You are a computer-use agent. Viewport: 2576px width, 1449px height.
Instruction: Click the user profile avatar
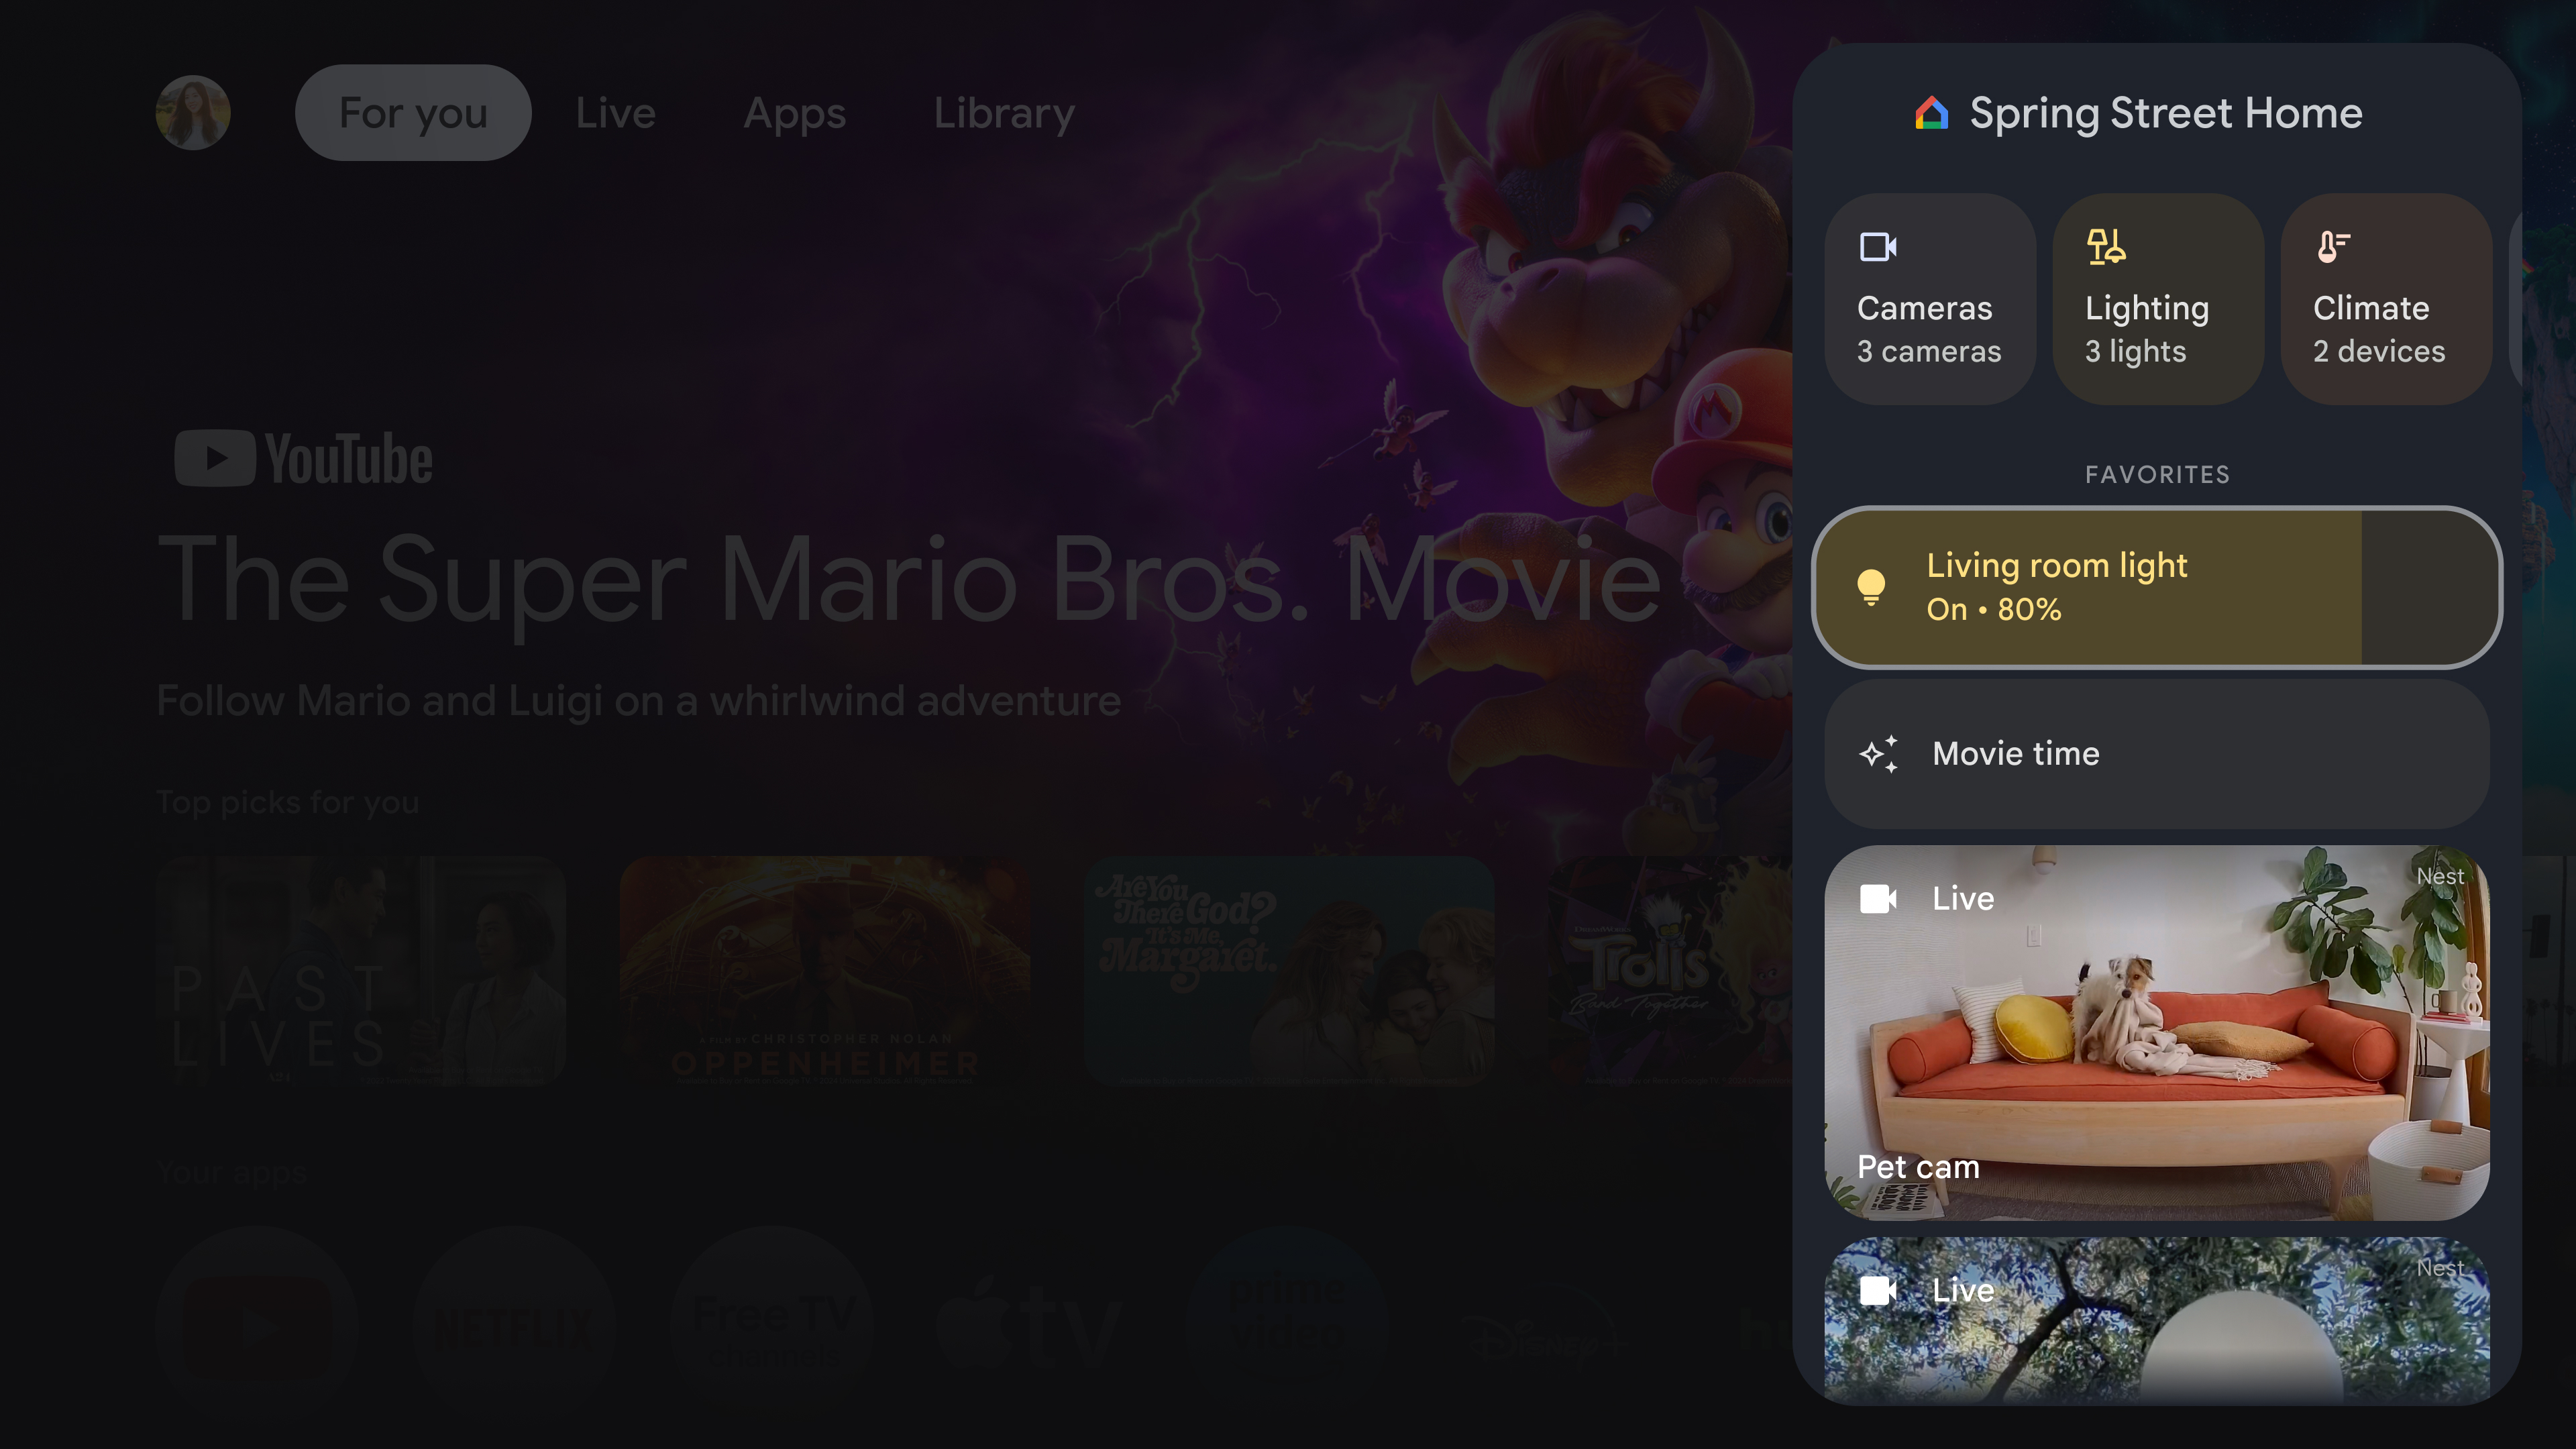click(193, 111)
